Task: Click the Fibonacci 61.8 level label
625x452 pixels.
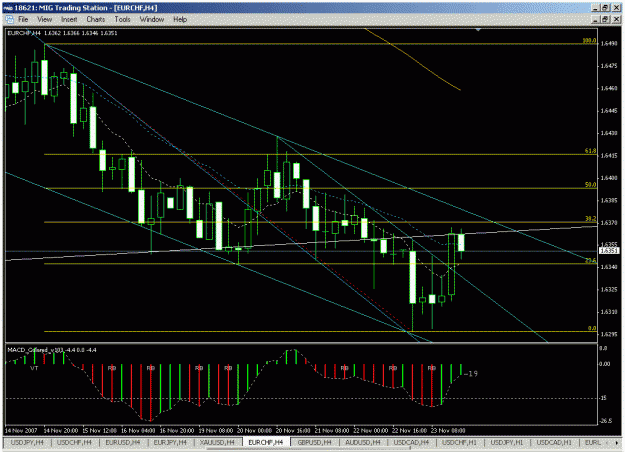Action: pos(590,151)
